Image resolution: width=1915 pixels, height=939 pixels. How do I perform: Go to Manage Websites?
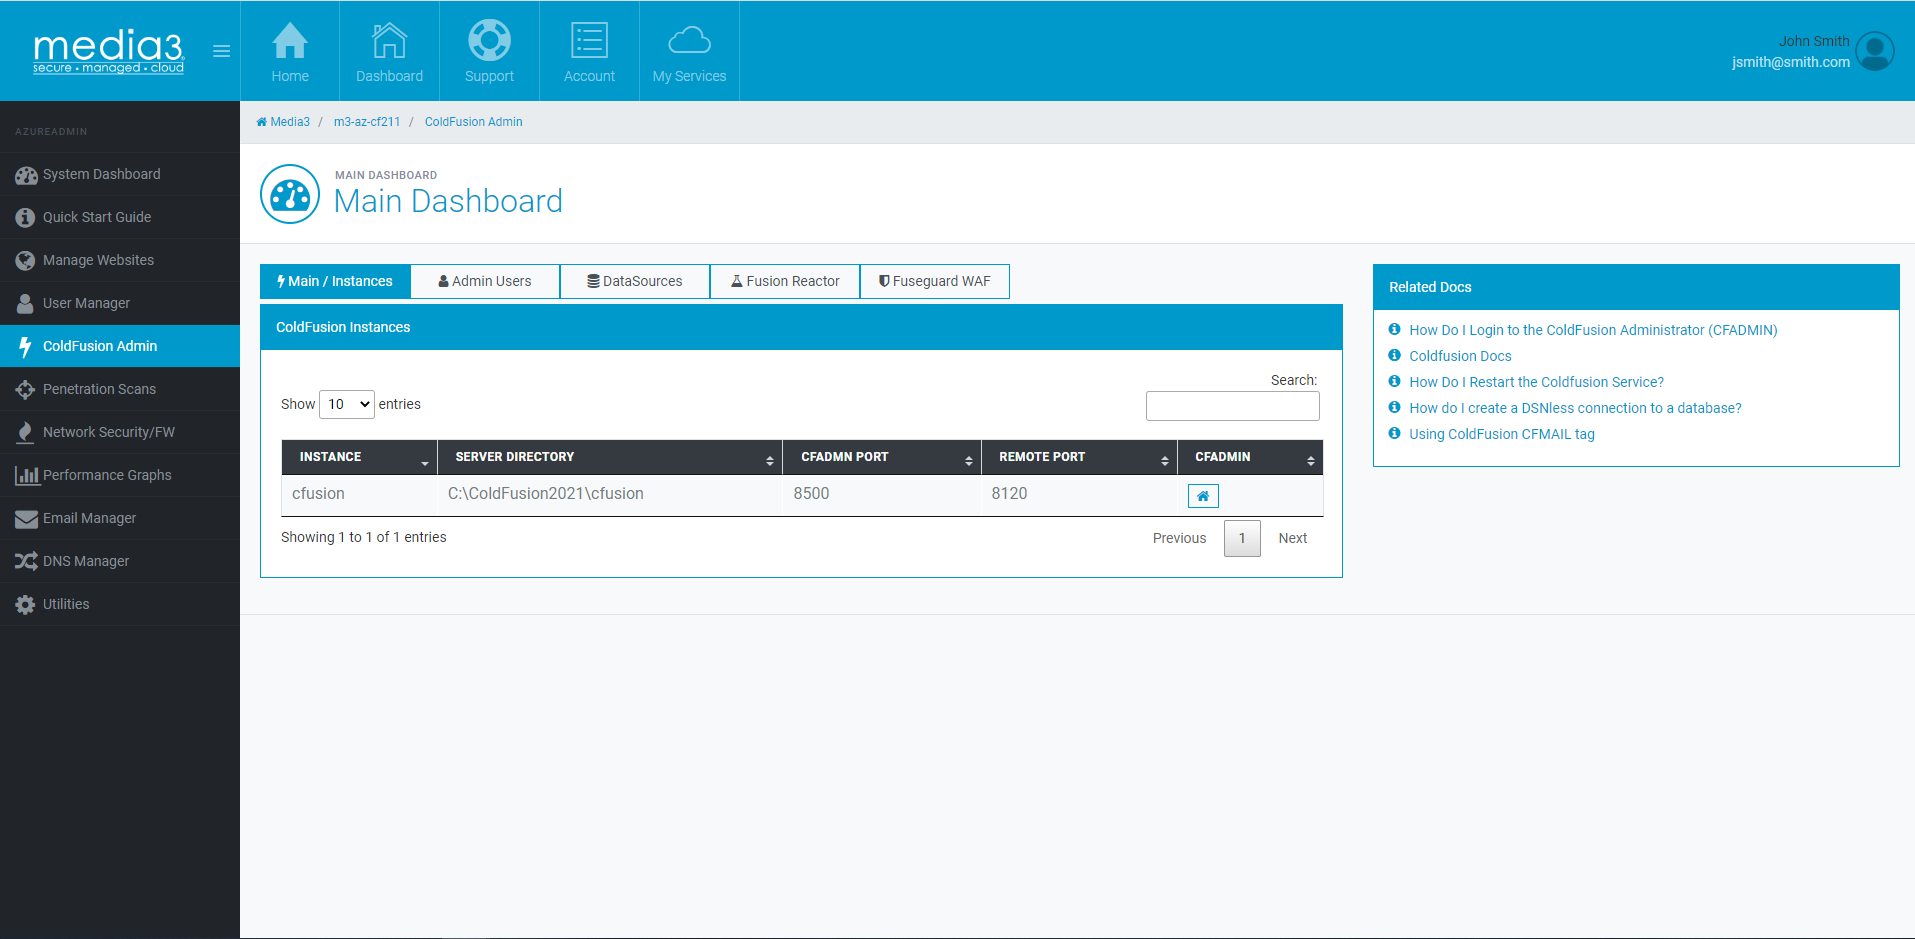click(120, 260)
